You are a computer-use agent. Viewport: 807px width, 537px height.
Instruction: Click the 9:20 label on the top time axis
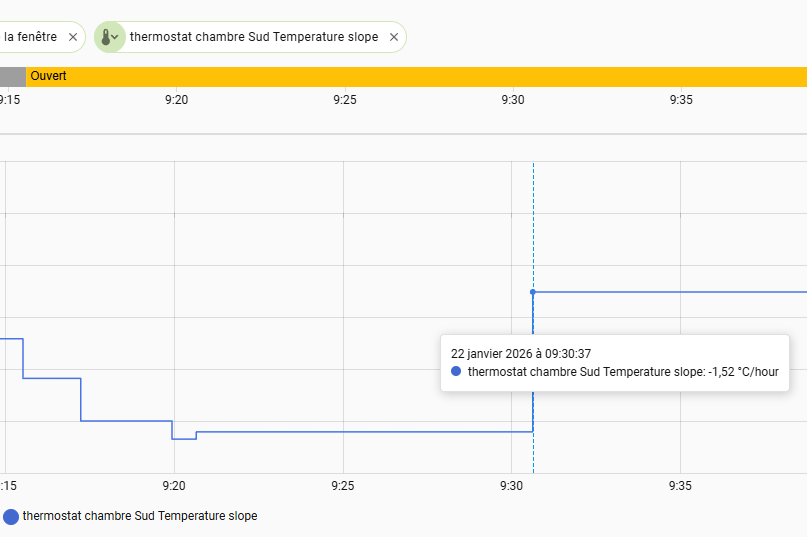[x=176, y=100]
